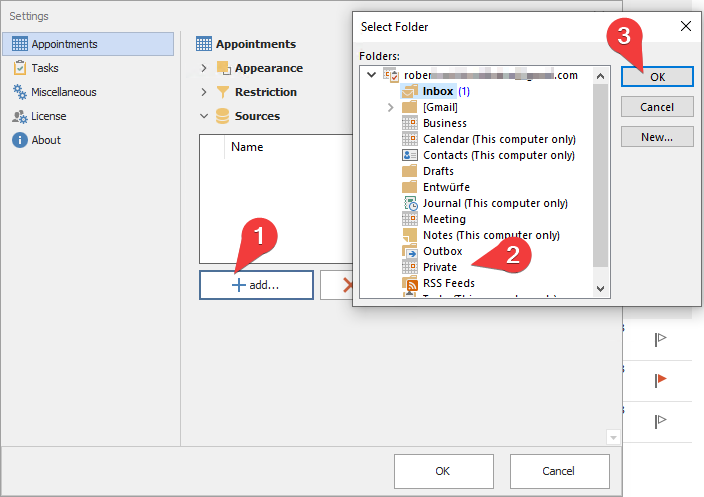The height and width of the screenshot is (497, 704).
Task: Select the [Gmail] folder
Action: click(440, 107)
